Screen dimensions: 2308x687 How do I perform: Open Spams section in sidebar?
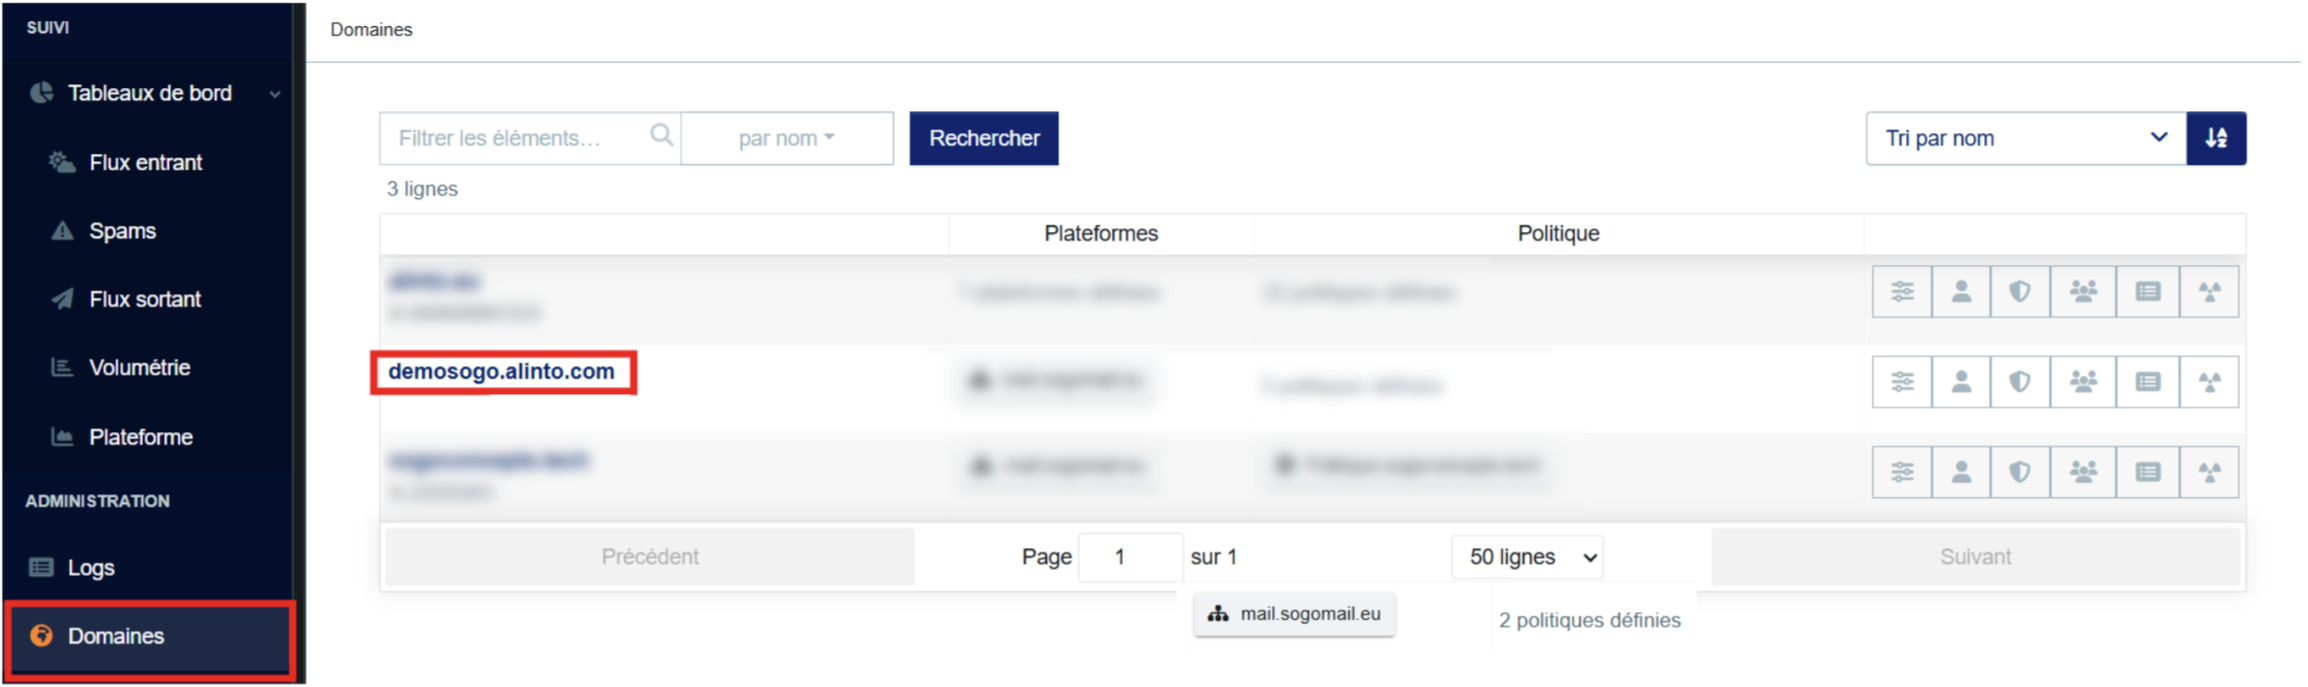(122, 231)
